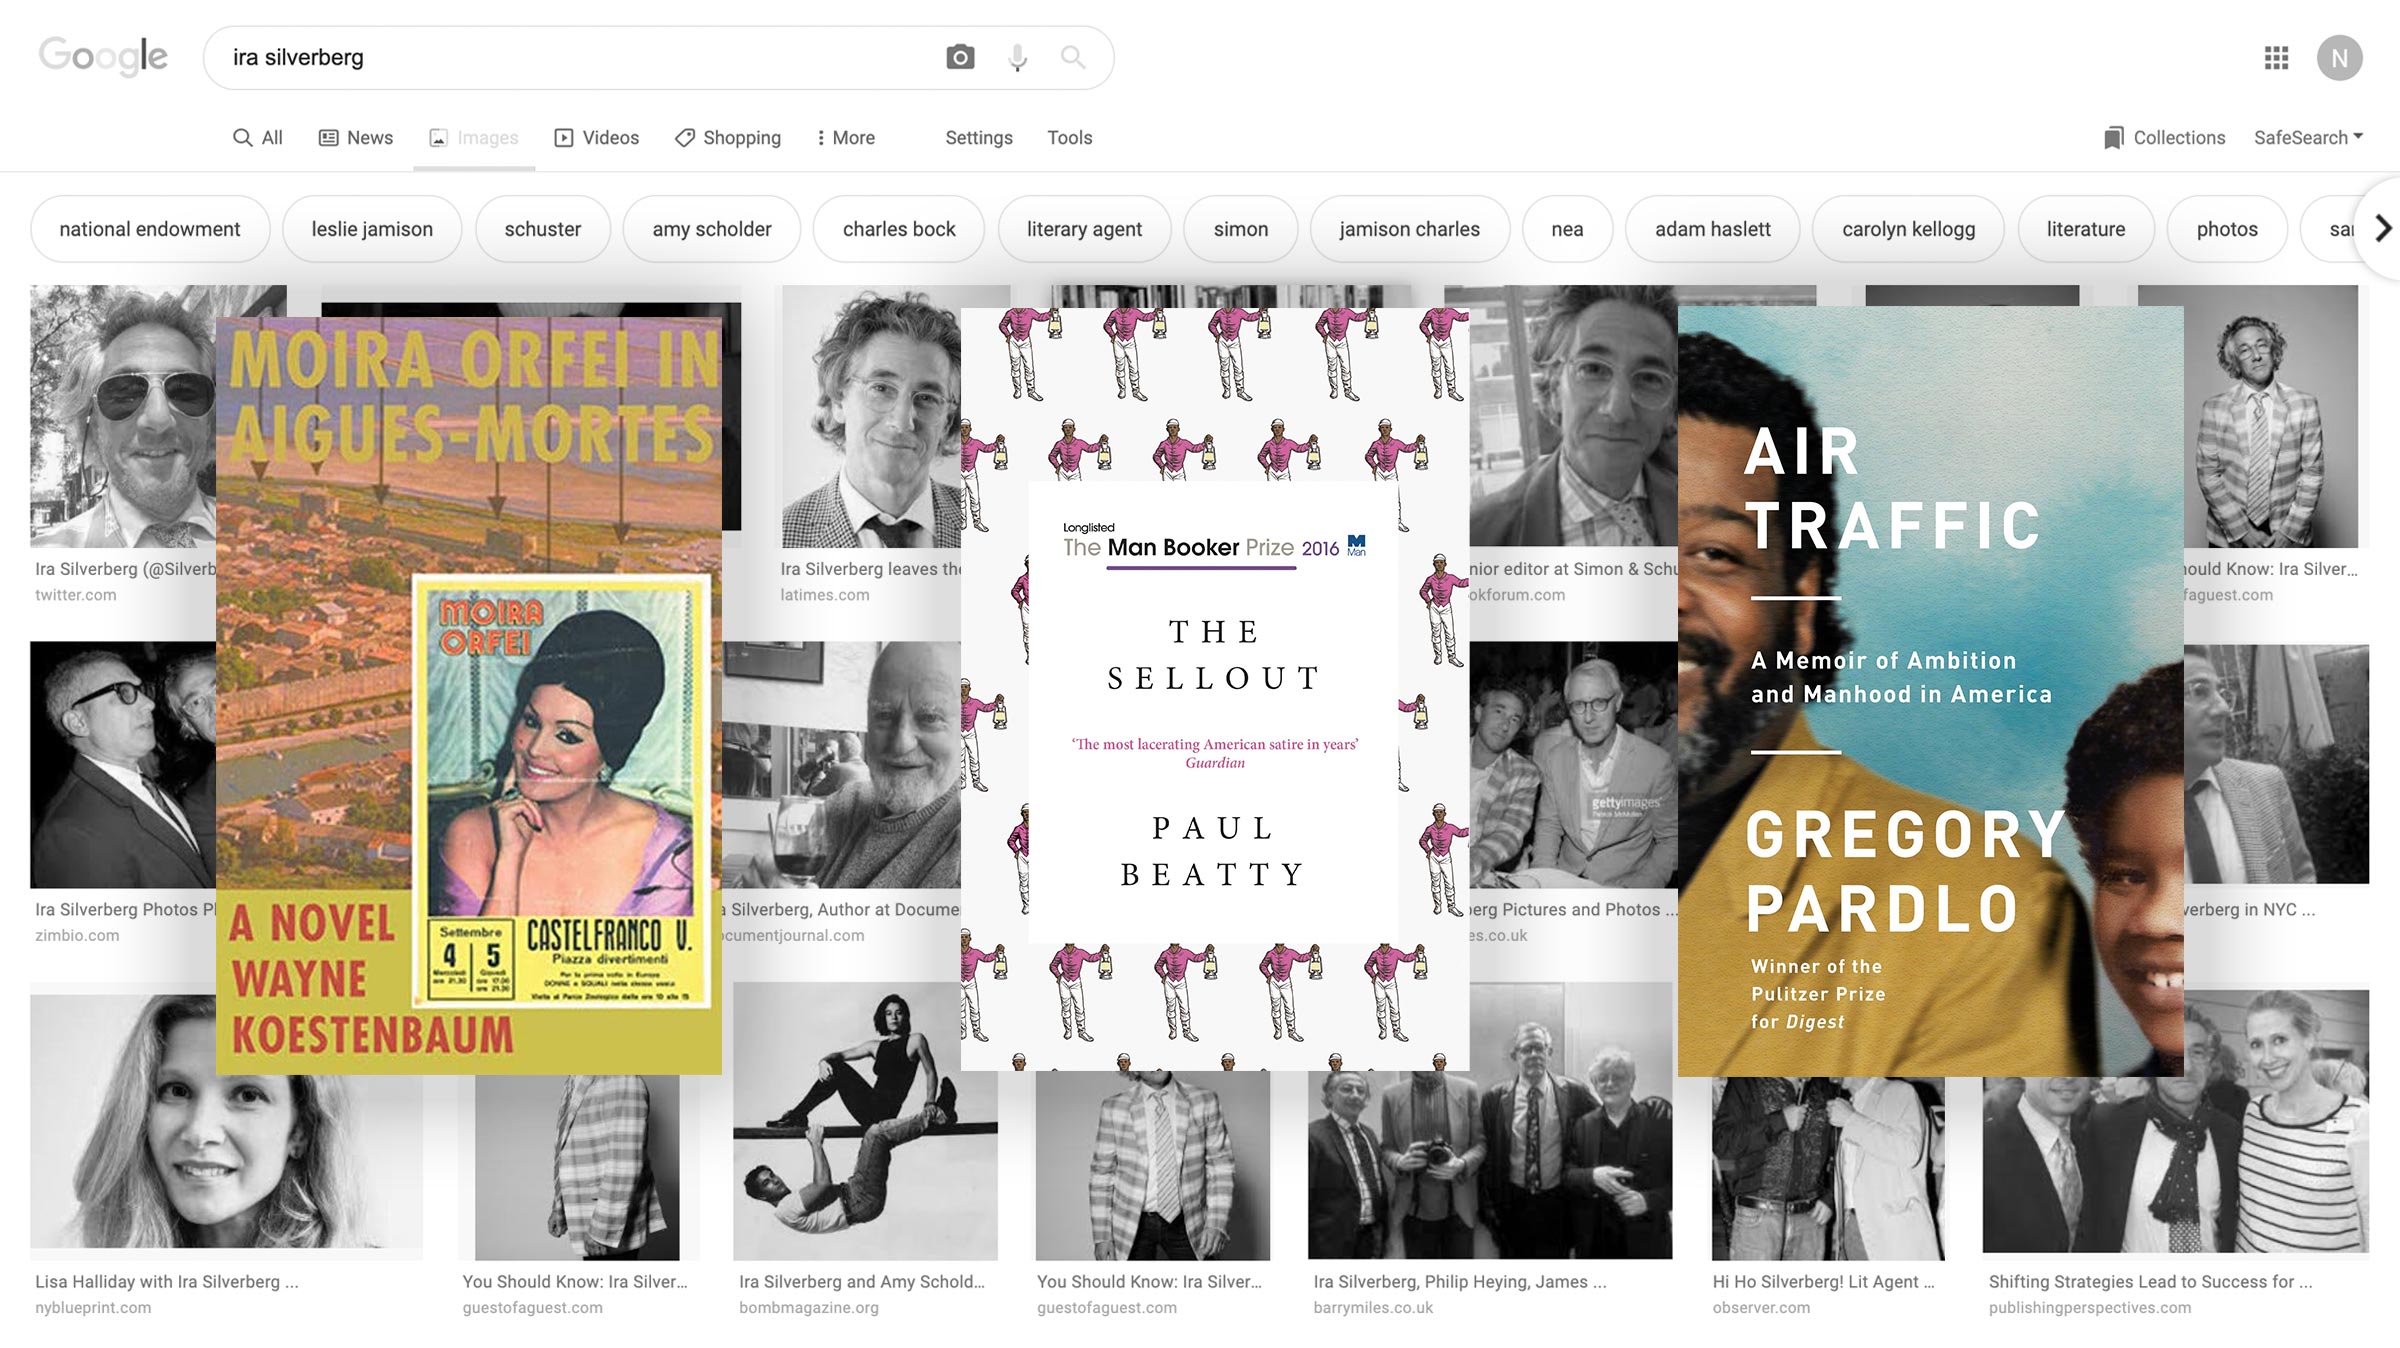Click the Google logo
Screen dimensions: 2400x1348
point(103,57)
